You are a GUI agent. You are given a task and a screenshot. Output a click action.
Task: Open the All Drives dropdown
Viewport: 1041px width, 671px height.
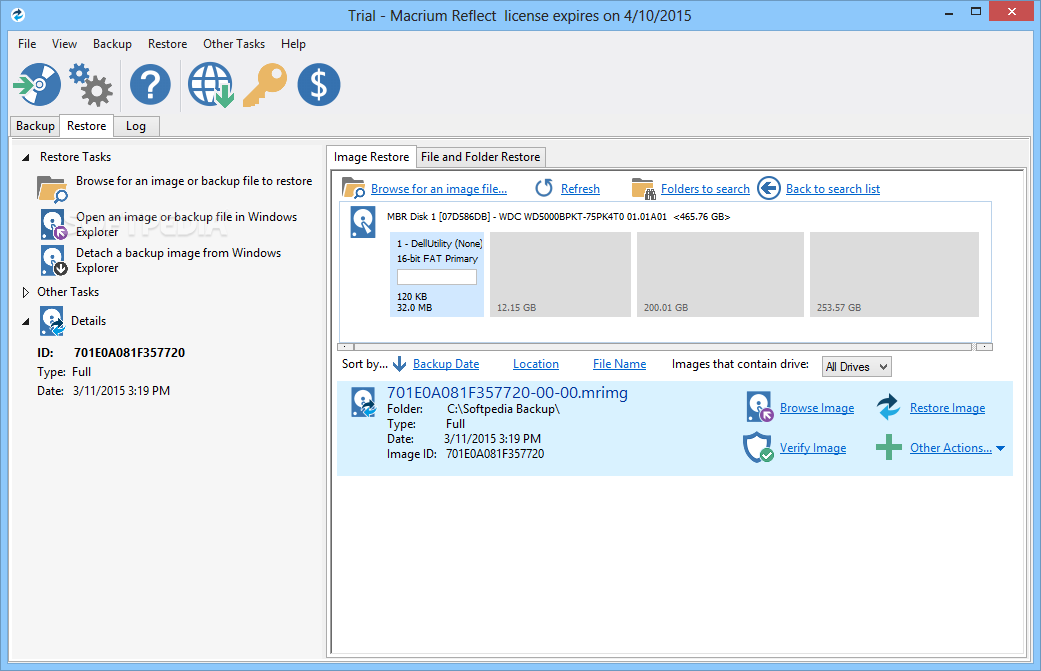click(856, 366)
